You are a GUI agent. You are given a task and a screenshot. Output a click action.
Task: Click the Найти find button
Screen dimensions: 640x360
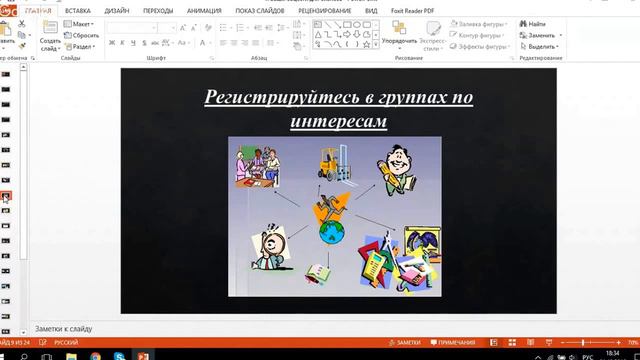[x=533, y=24]
